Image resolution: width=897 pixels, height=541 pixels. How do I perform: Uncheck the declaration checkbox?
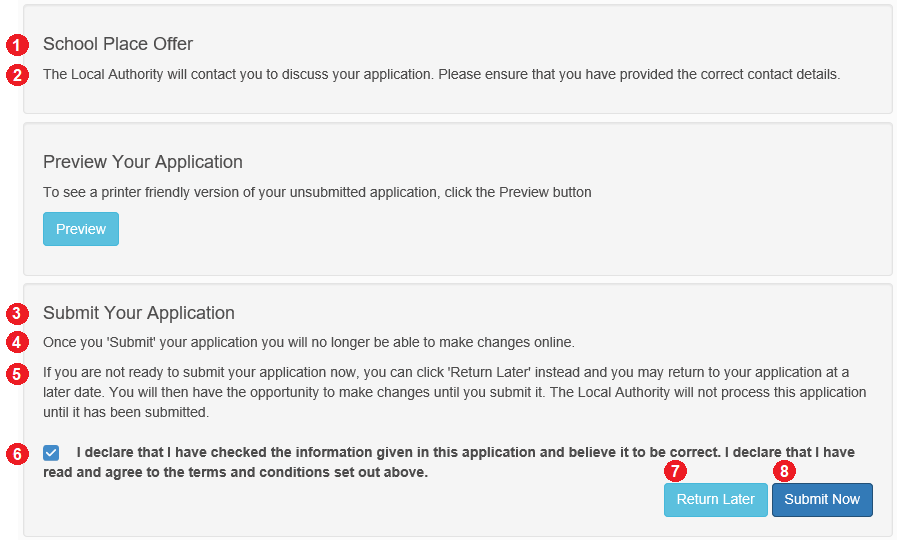[x=51, y=453]
